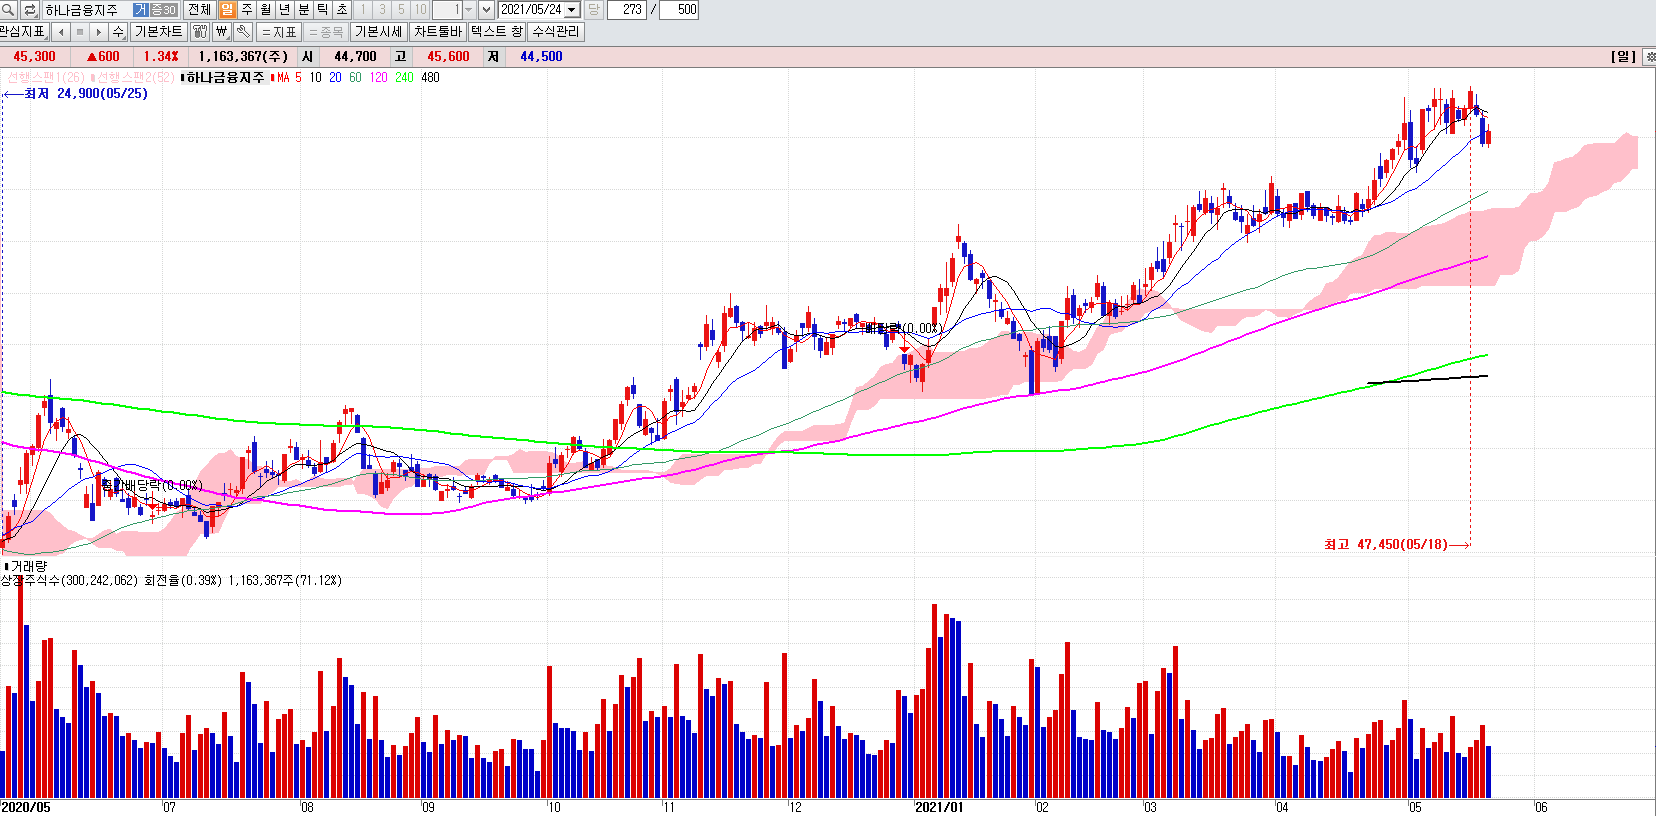This screenshot has width=1656, height=816.
Task: Toggle the 차트툴바 button
Action: click(x=438, y=32)
